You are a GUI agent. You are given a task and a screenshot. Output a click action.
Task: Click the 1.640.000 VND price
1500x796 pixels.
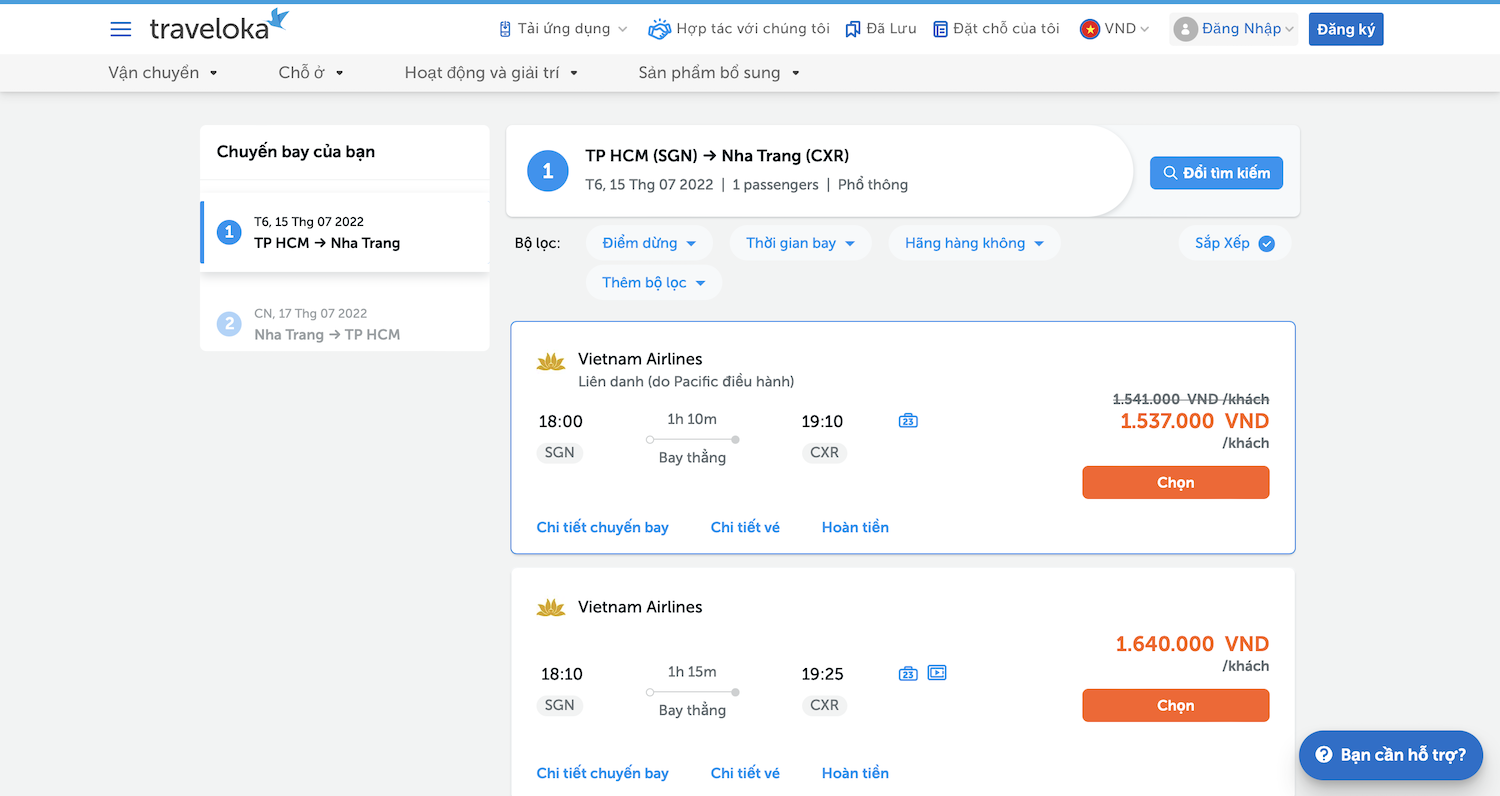pos(1192,644)
